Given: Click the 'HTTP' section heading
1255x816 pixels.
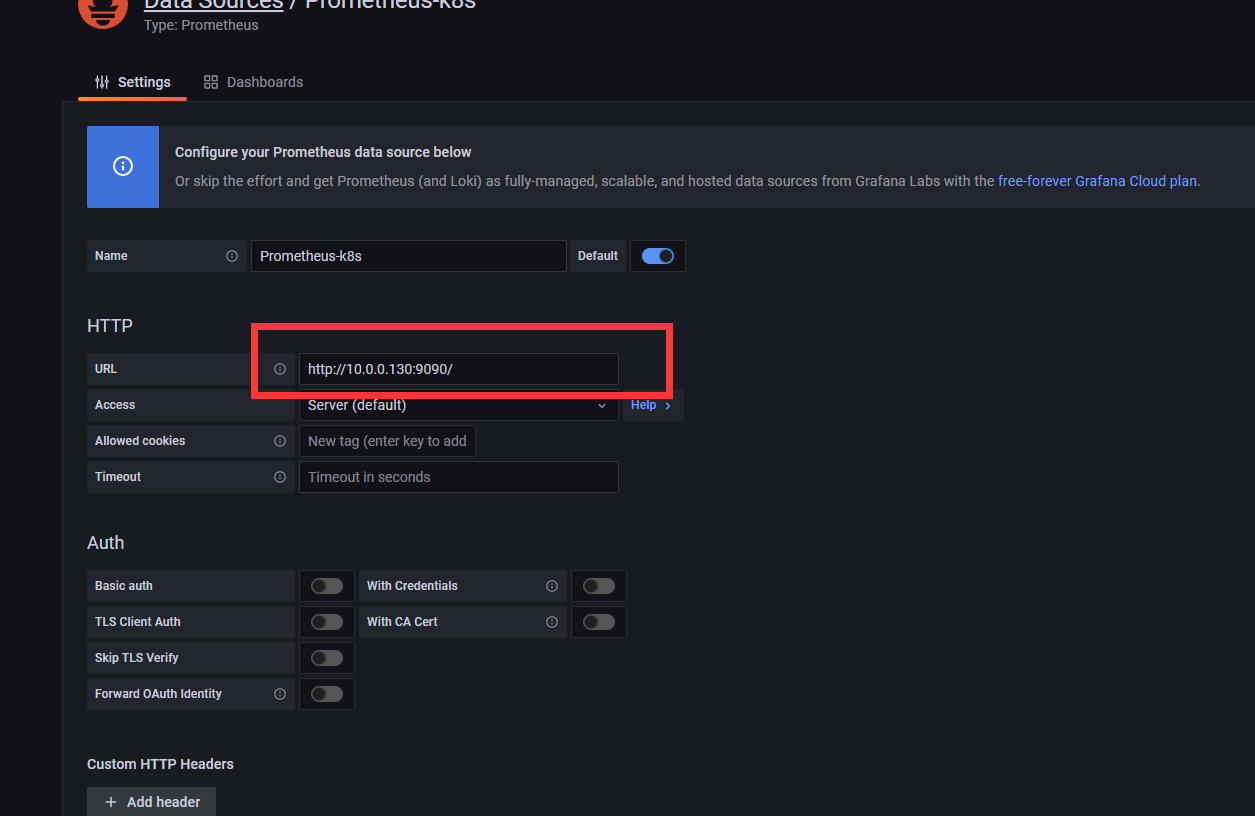Looking at the screenshot, I should click(x=110, y=326).
